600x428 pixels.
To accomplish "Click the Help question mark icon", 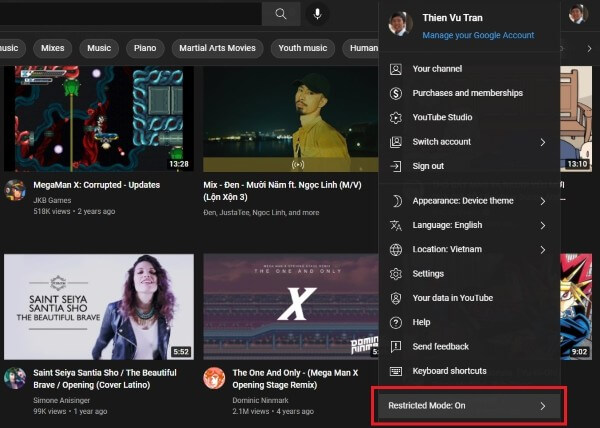I will [x=395, y=322].
